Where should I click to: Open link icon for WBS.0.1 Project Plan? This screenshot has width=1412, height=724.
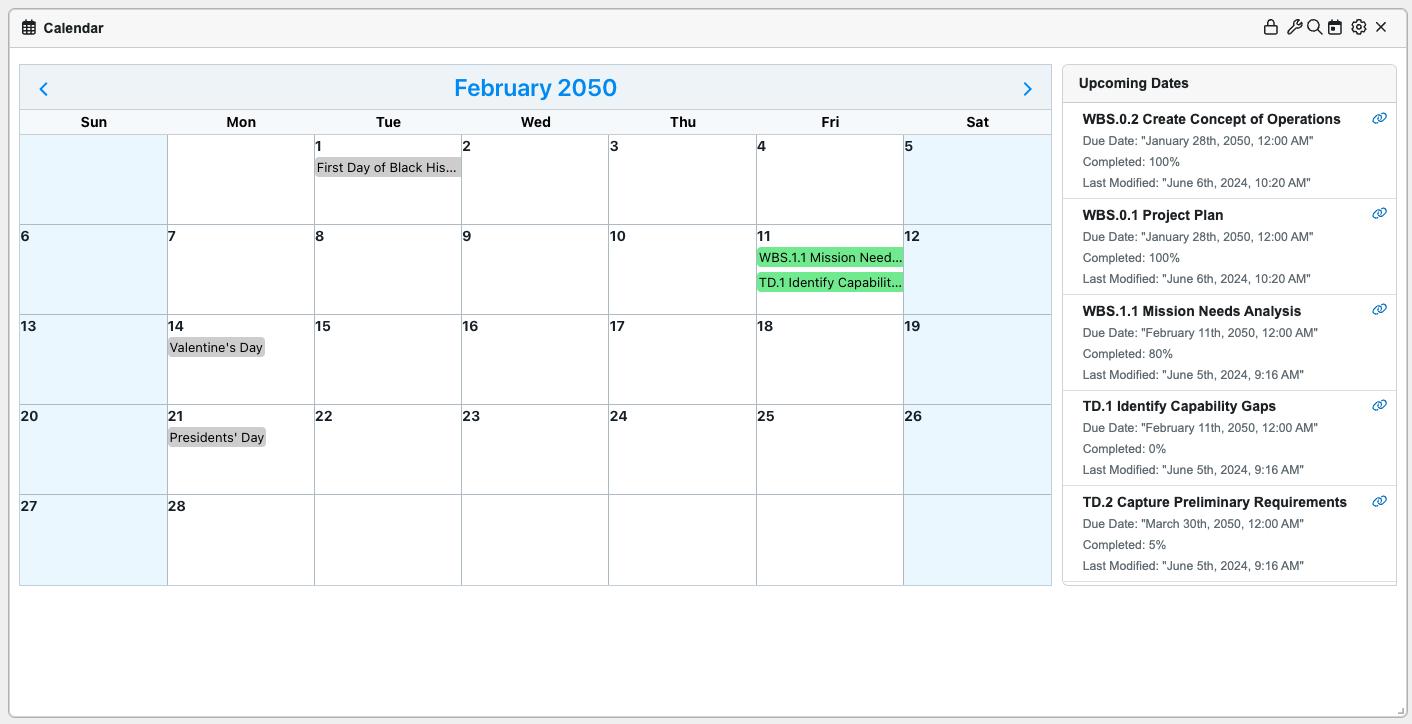coord(1379,214)
